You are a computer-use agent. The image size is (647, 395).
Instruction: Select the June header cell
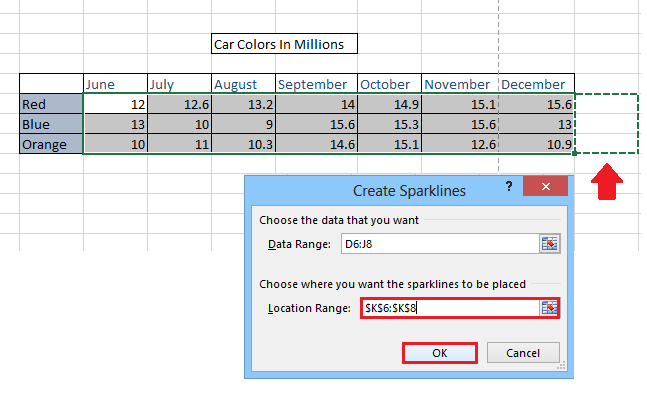click(x=115, y=84)
